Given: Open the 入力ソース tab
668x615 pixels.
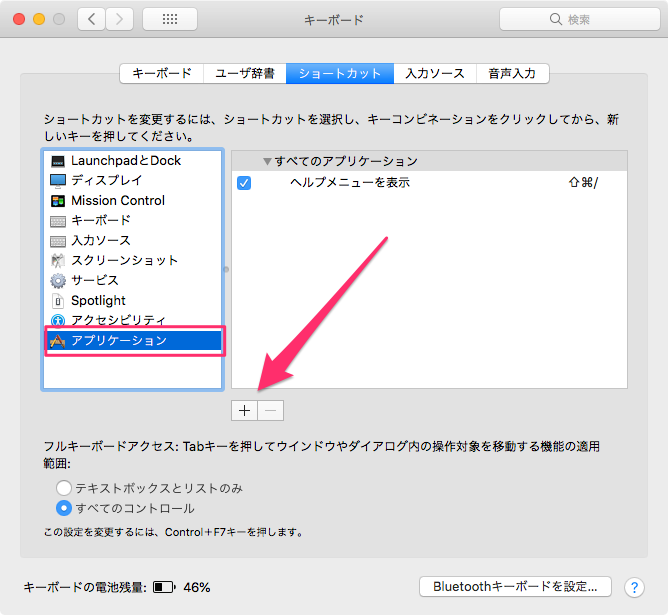Looking at the screenshot, I should click(x=435, y=74).
